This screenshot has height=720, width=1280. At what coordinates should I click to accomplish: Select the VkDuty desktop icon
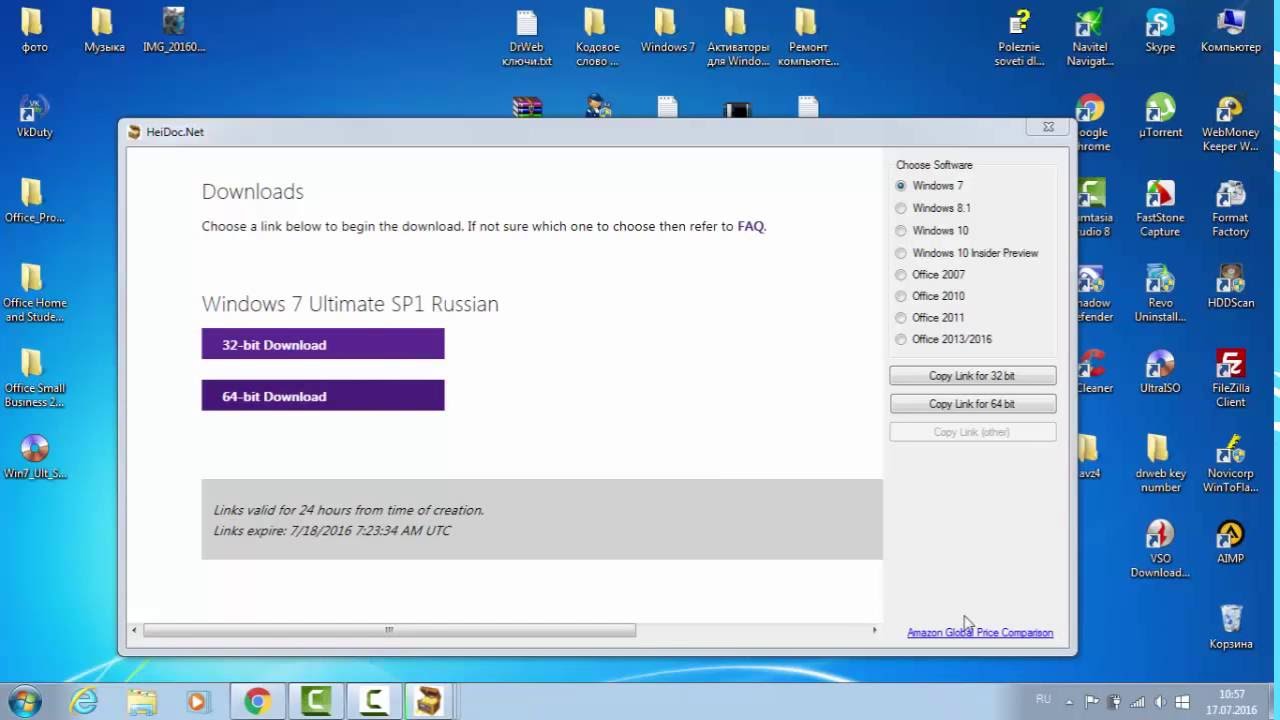point(34,116)
